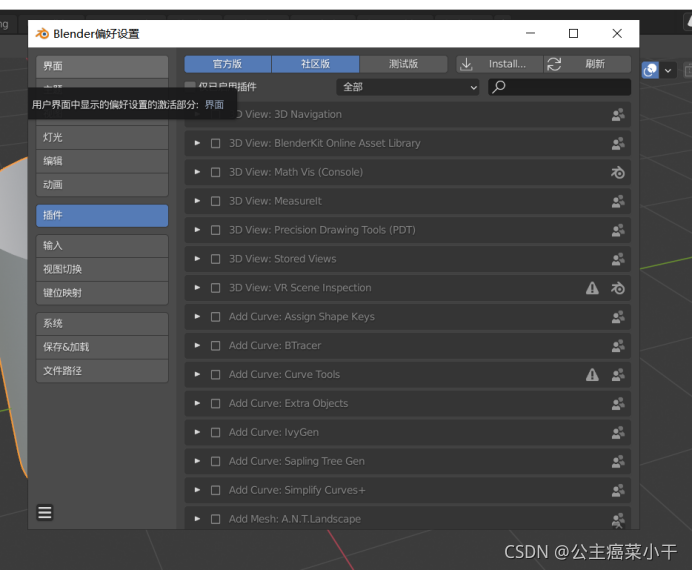The width and height of the screenshot is (693, 570).
Task: Open the 灯光 preferences section
Action: click(102, 137)
